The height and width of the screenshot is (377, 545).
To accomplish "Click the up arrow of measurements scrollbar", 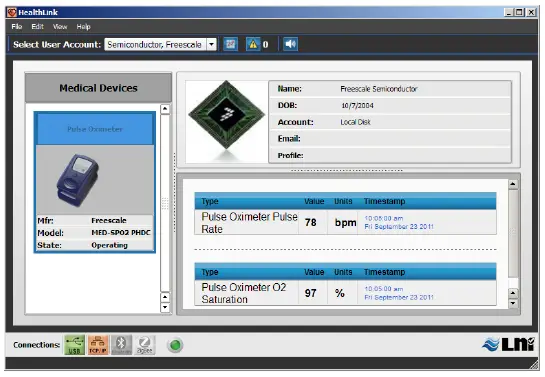I will pyautogui.click(x=513, y=184).
